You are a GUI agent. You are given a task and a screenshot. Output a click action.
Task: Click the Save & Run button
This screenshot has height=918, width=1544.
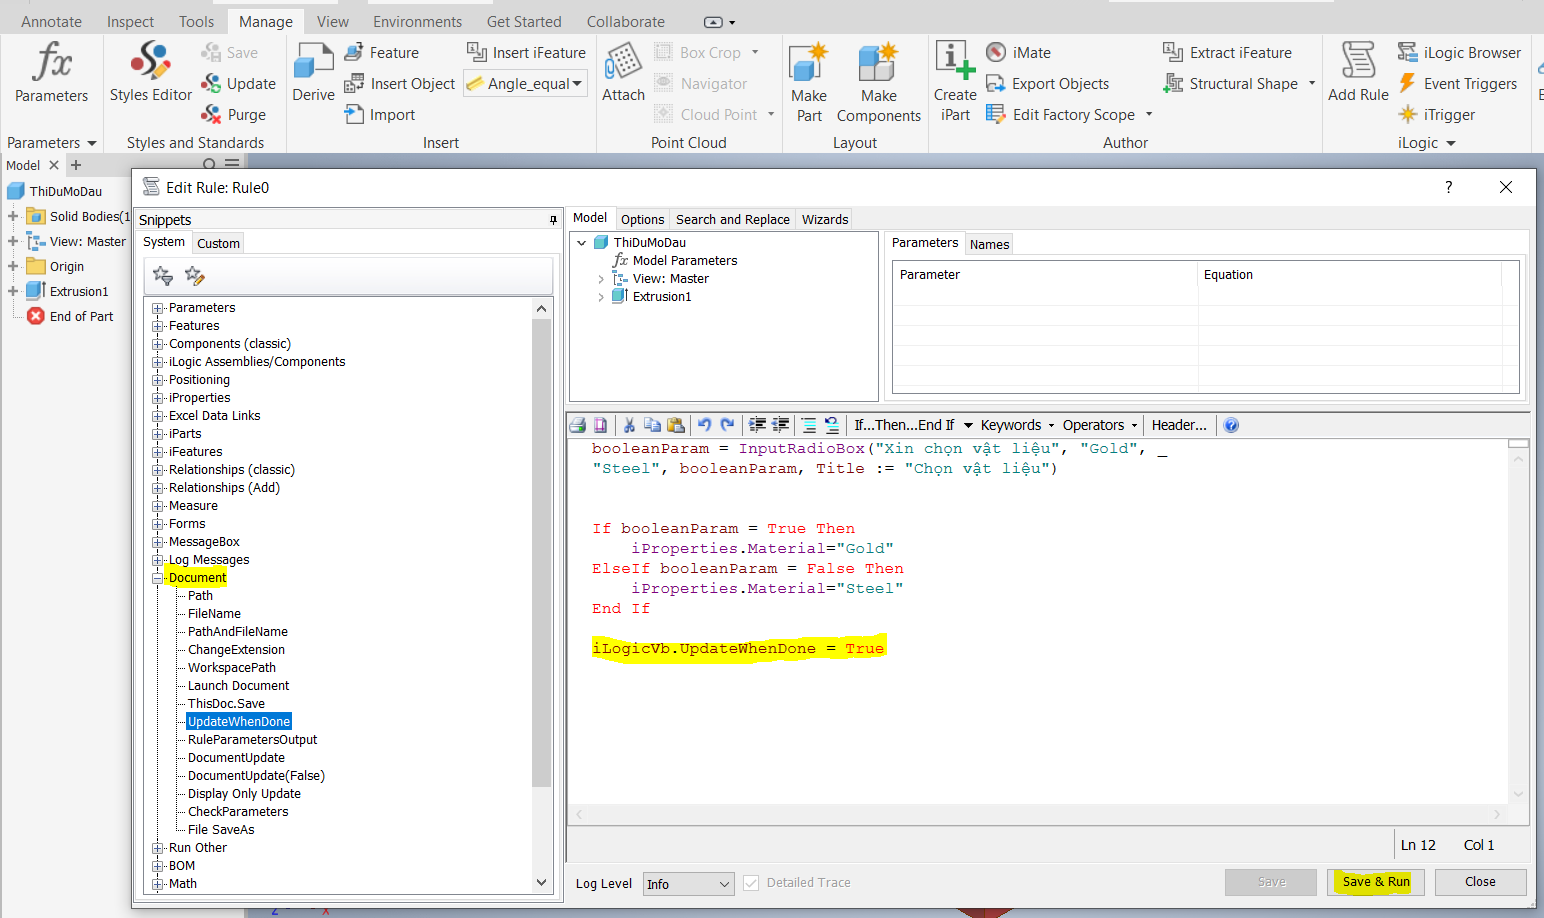(x=1375, y=882)
